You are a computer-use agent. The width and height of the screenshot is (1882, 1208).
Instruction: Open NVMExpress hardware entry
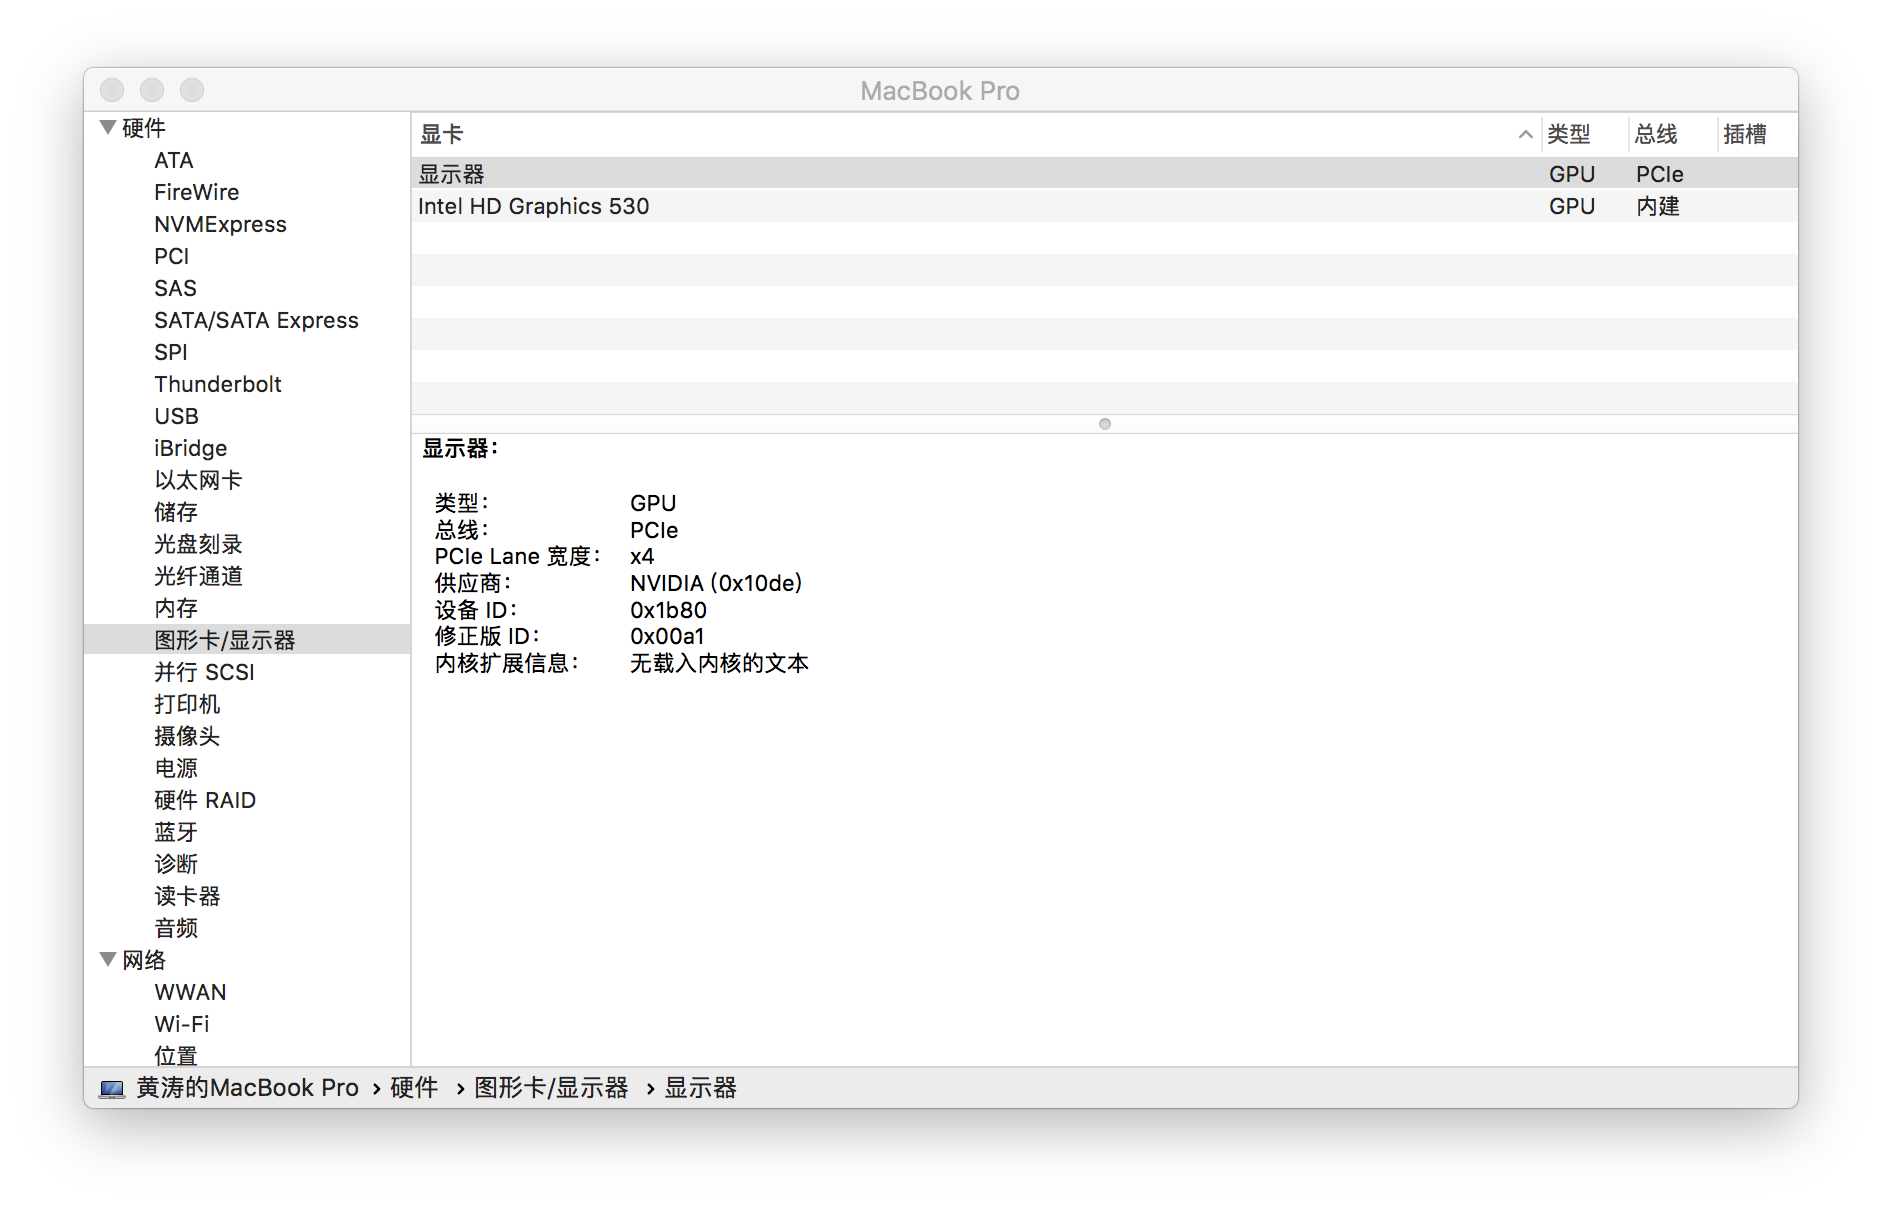(220, 224)
